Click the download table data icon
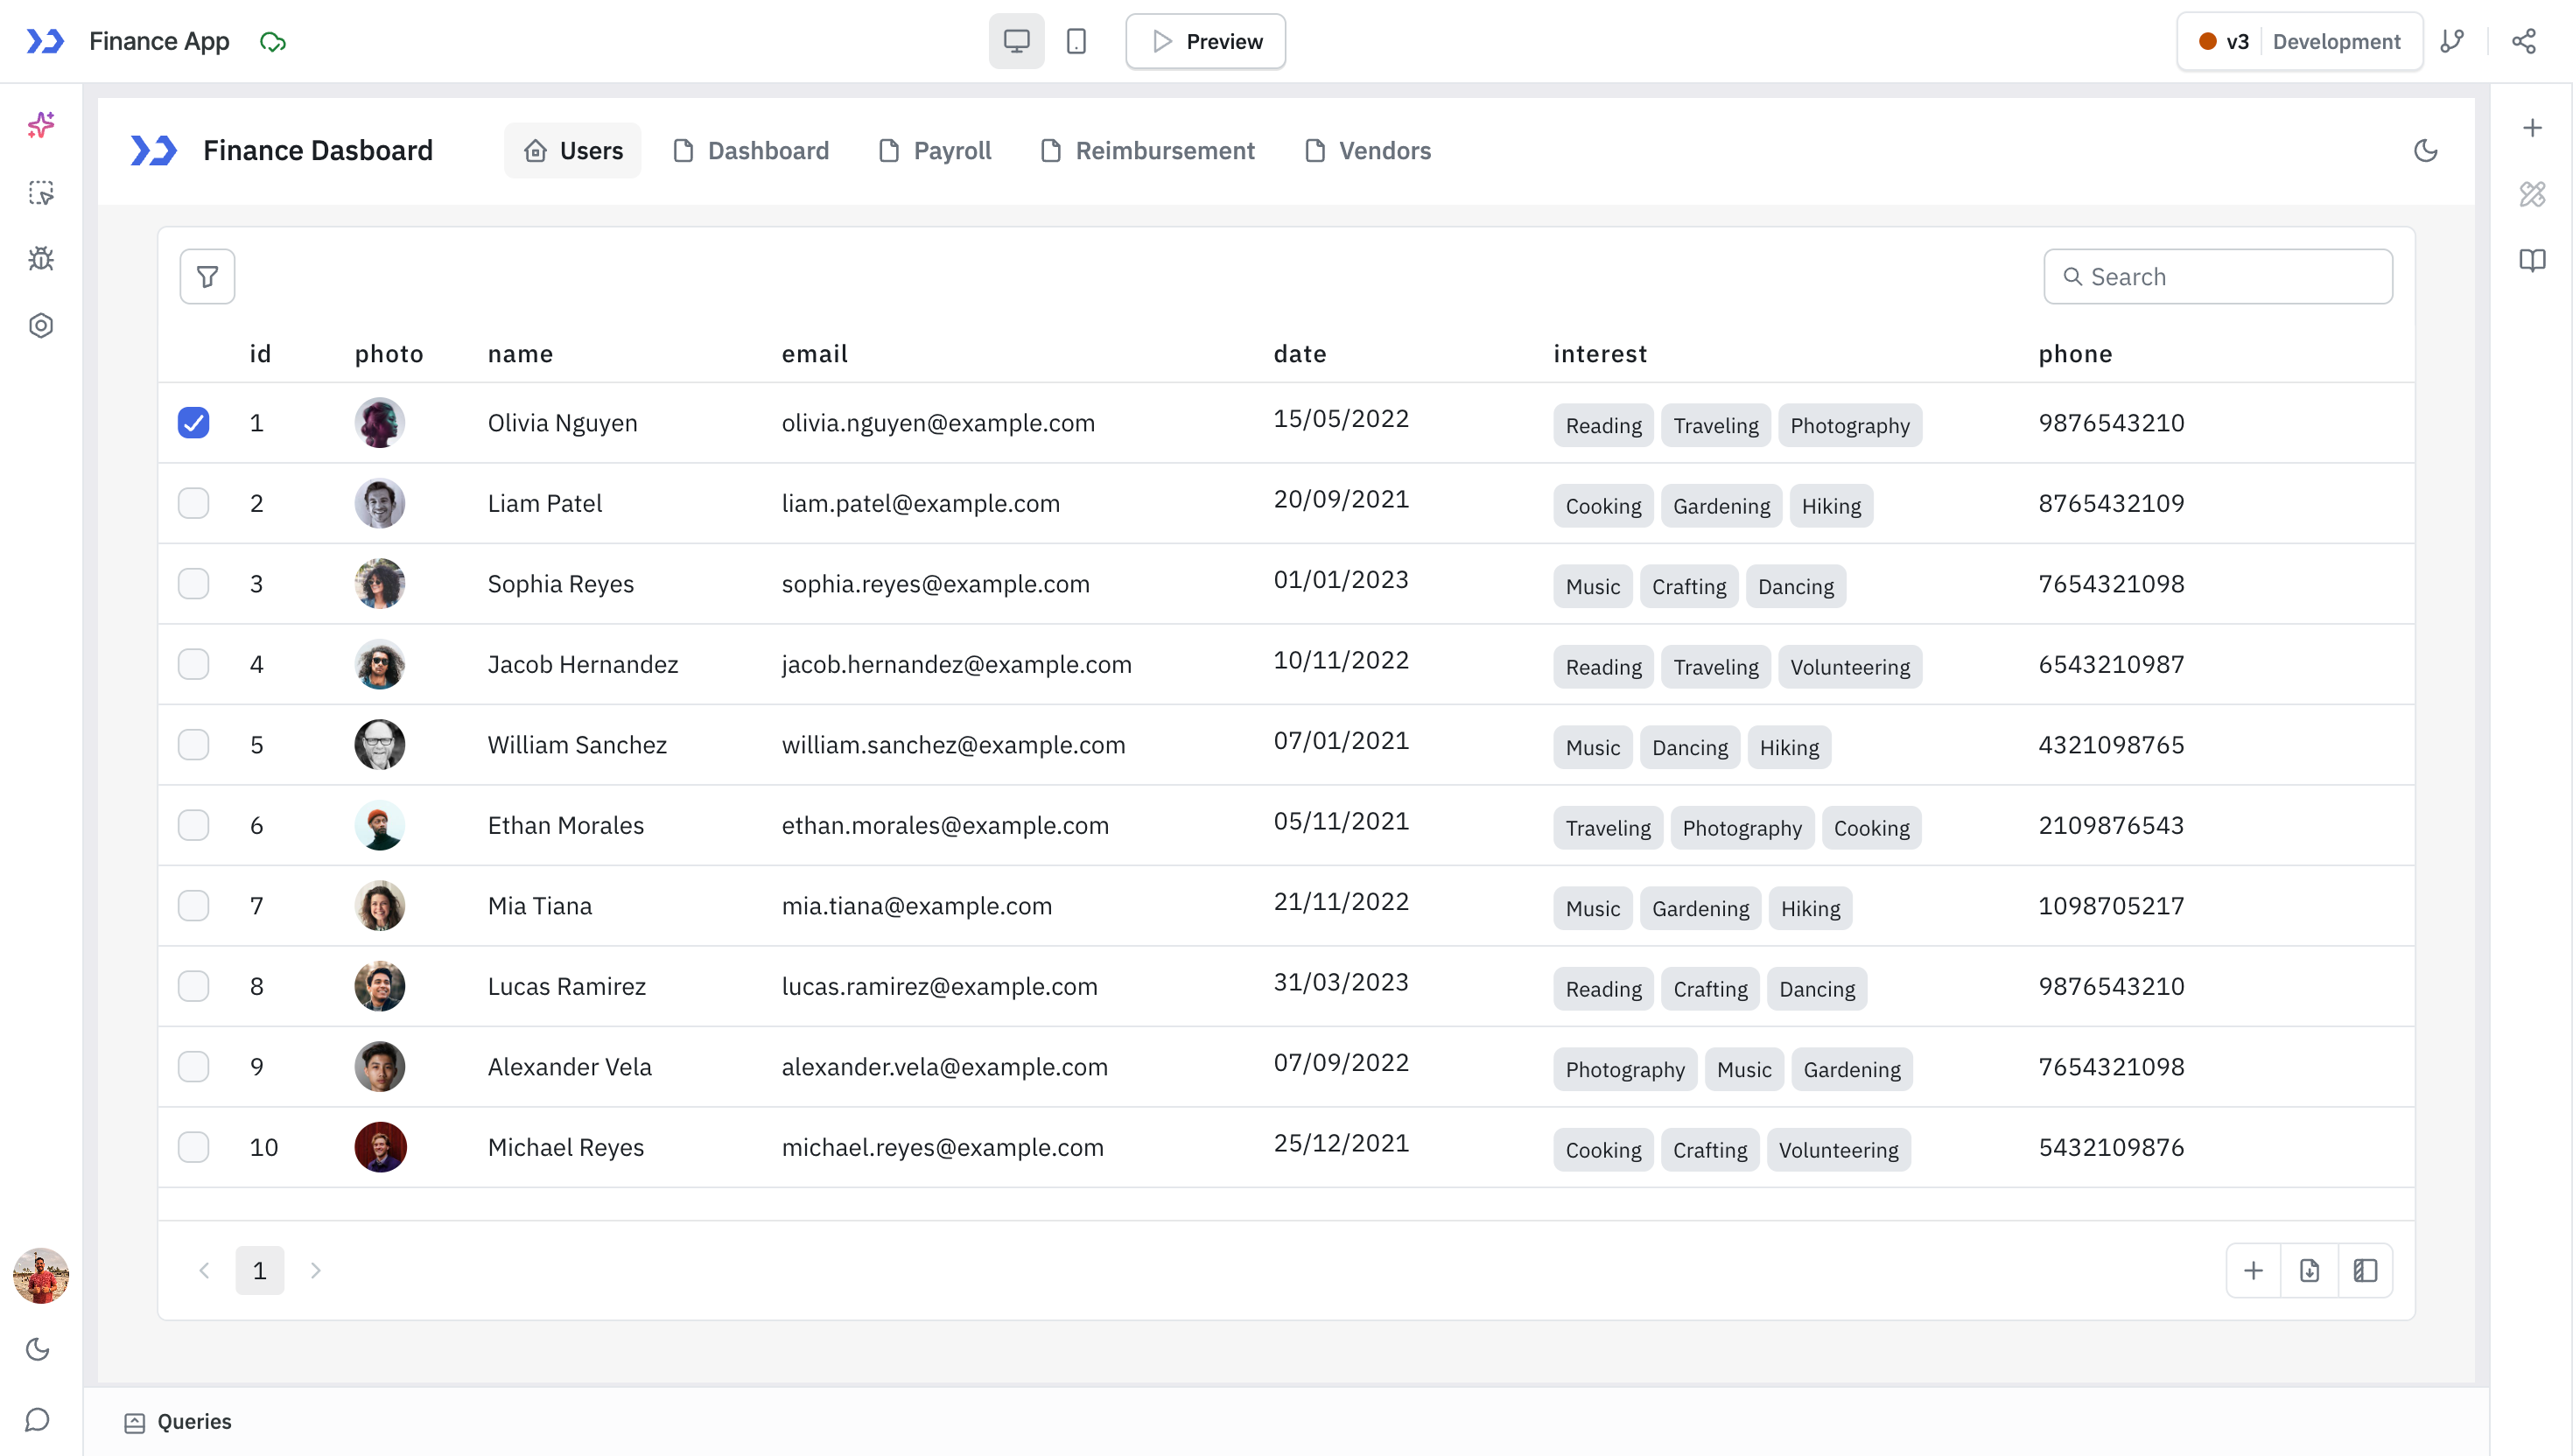The width and height of the screenshot is (2573, 1456). point(2309,1270)
